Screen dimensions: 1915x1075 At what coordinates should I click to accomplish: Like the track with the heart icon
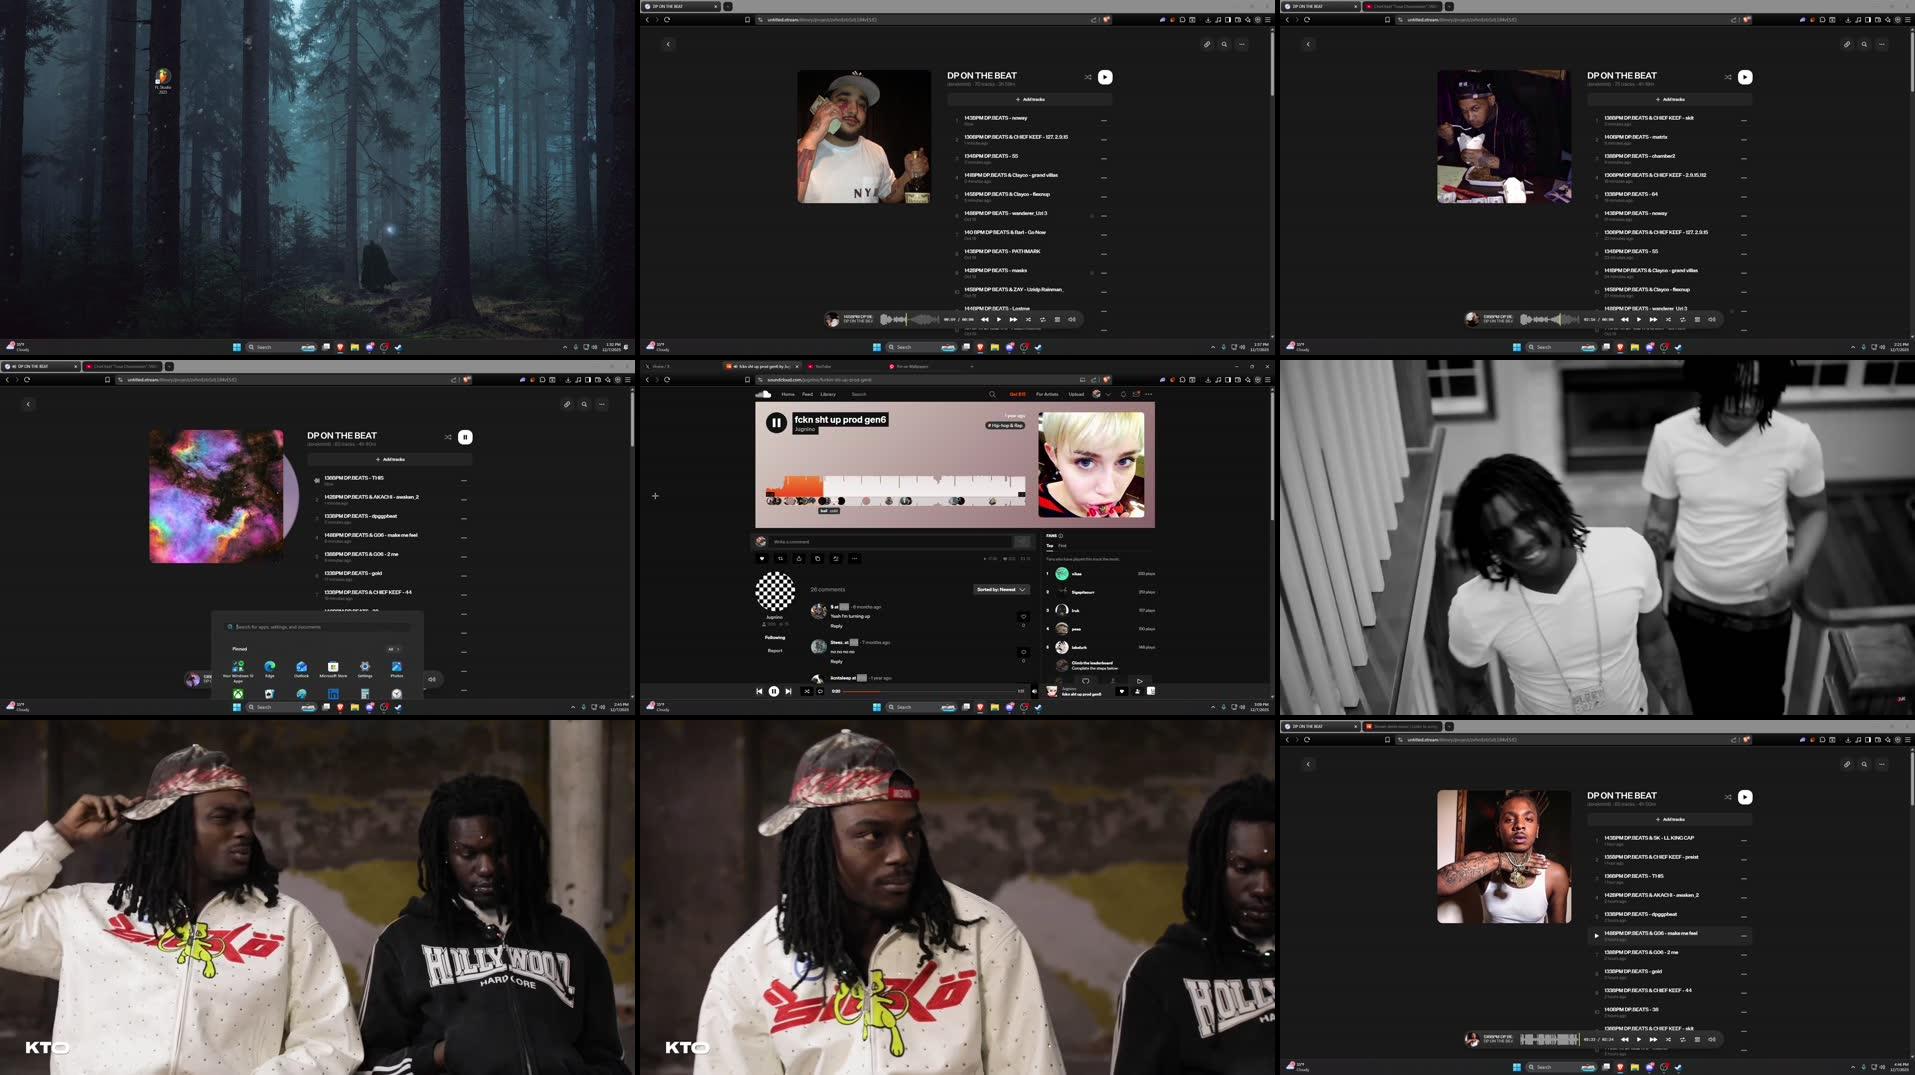point(762,558)
